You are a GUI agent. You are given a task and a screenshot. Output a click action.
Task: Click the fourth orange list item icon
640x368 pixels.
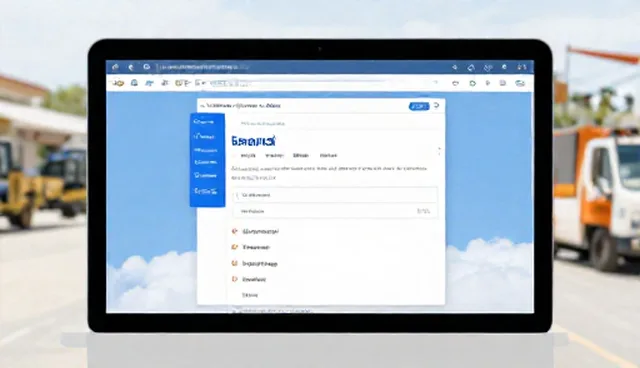235,279
